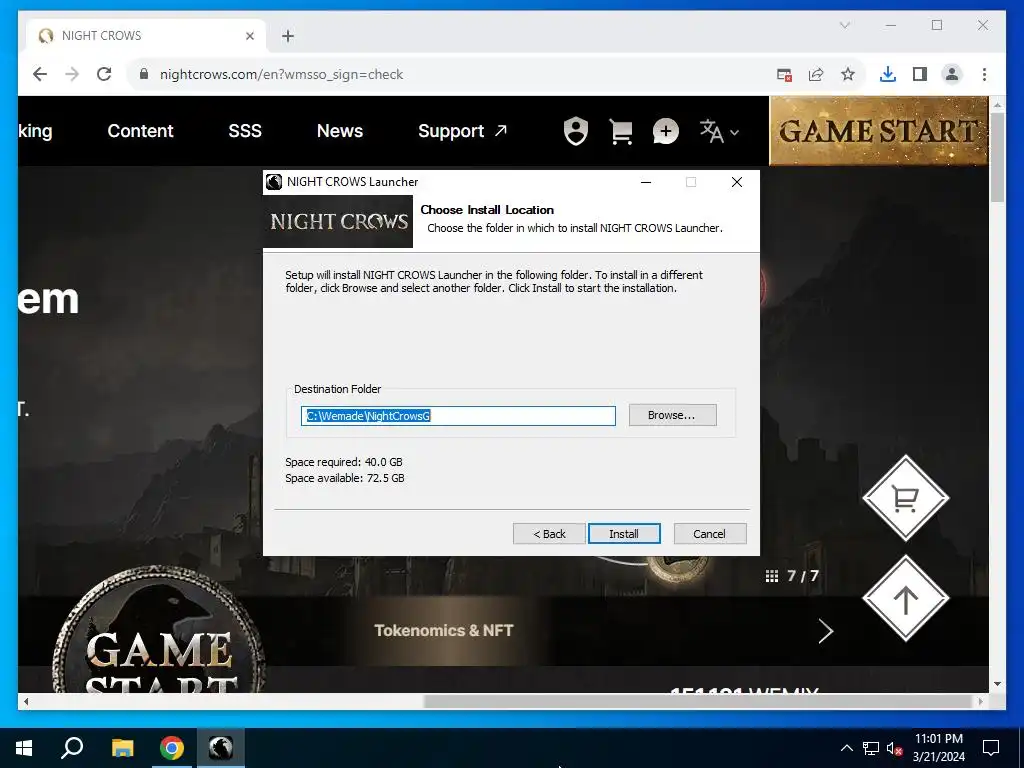Image resolution: width=1024 pixels, height=768 pixels.
Task: Click the next slide chevron arrow
Action: (825, 631)
